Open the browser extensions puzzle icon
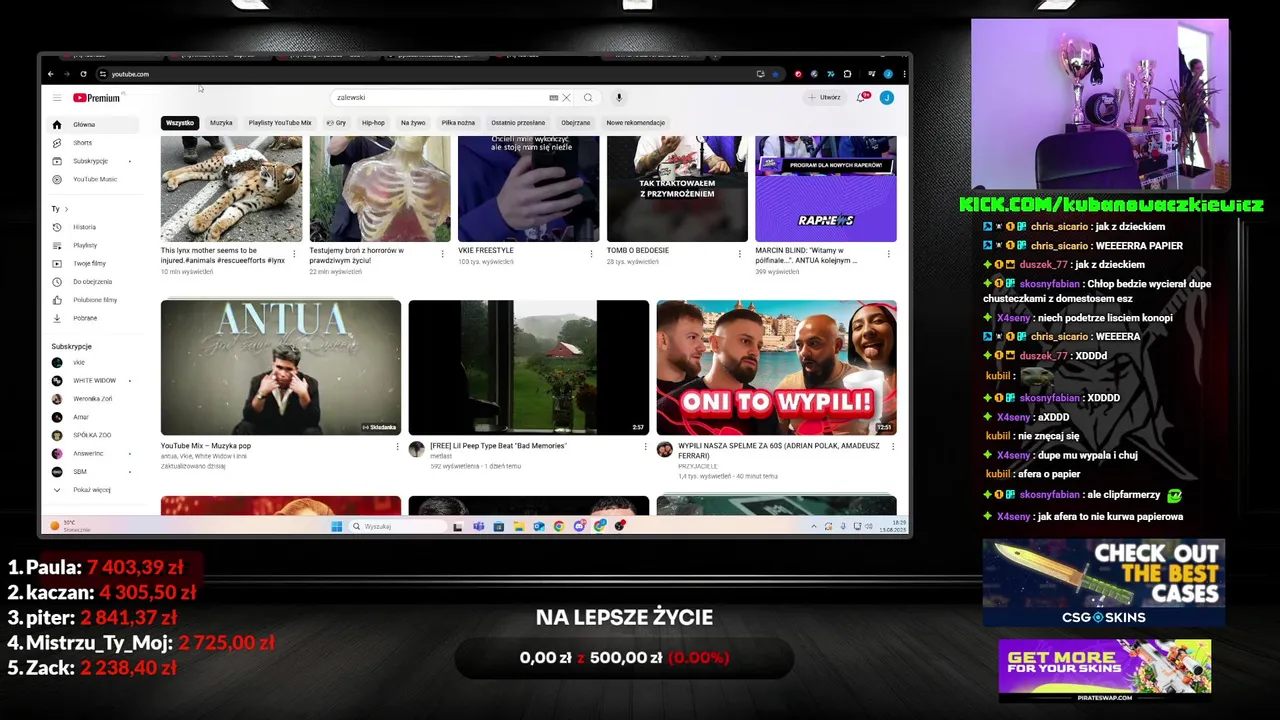 (848, 74)
